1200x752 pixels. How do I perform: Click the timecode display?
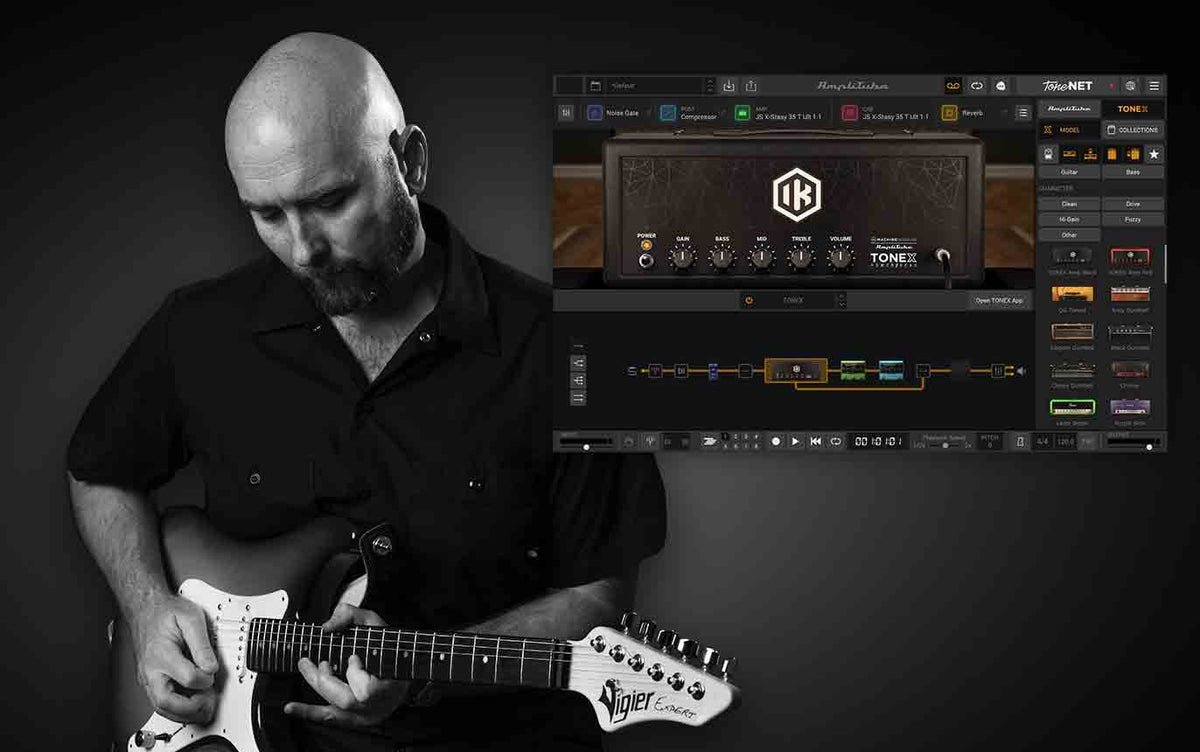[x=876, y=441]
